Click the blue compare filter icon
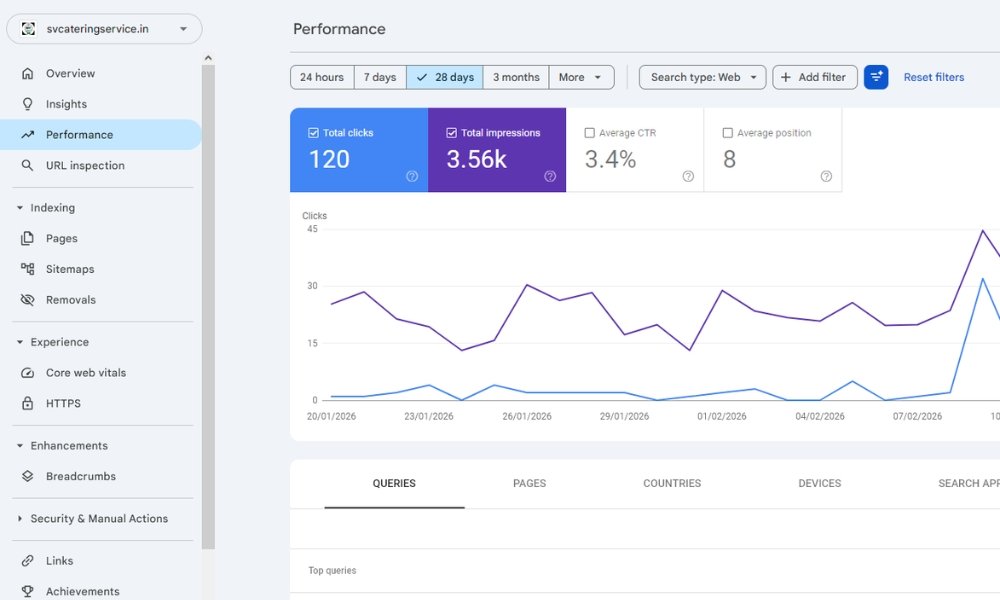 (x=876, y=77)
